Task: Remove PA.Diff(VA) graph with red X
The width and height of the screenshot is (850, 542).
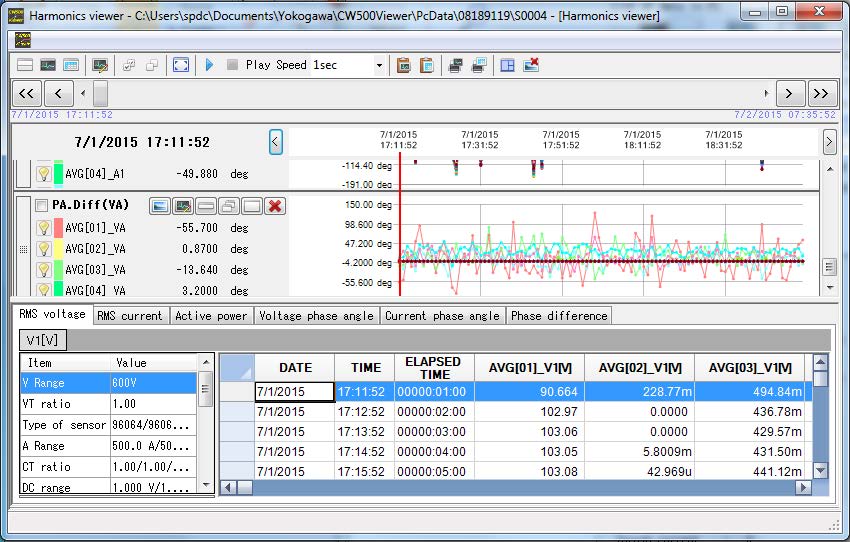Action: click(275, 206)
